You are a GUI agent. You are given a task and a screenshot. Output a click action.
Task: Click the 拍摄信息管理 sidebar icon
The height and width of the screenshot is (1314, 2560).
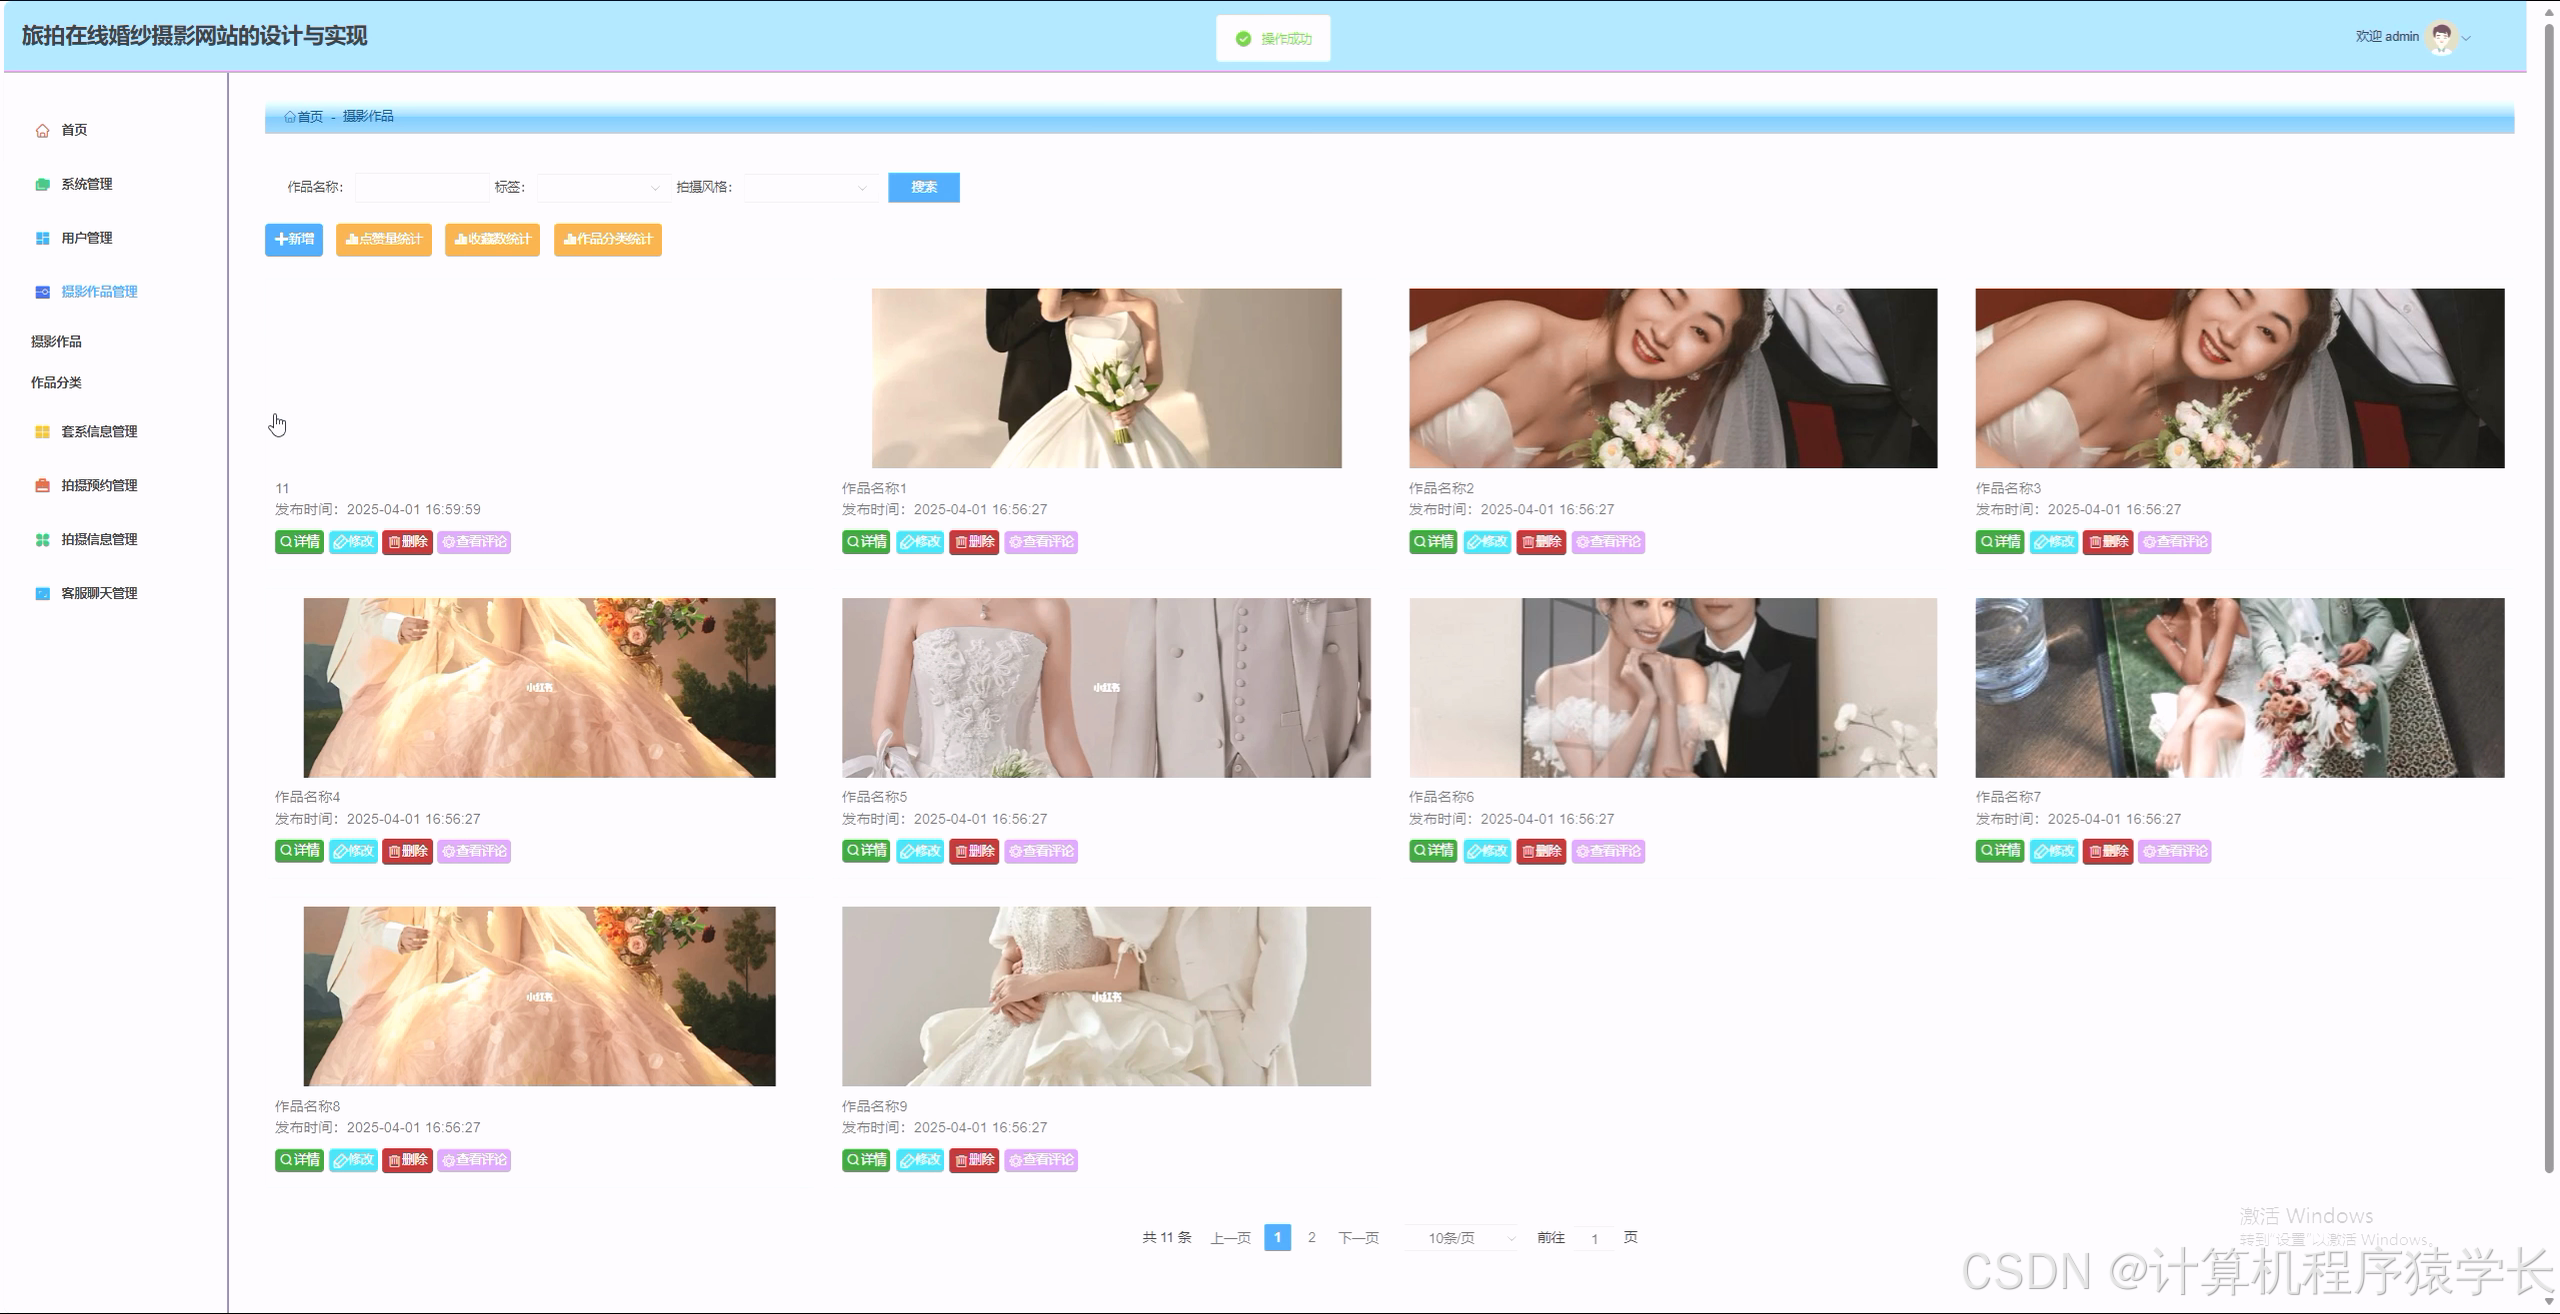coord(42,540)
